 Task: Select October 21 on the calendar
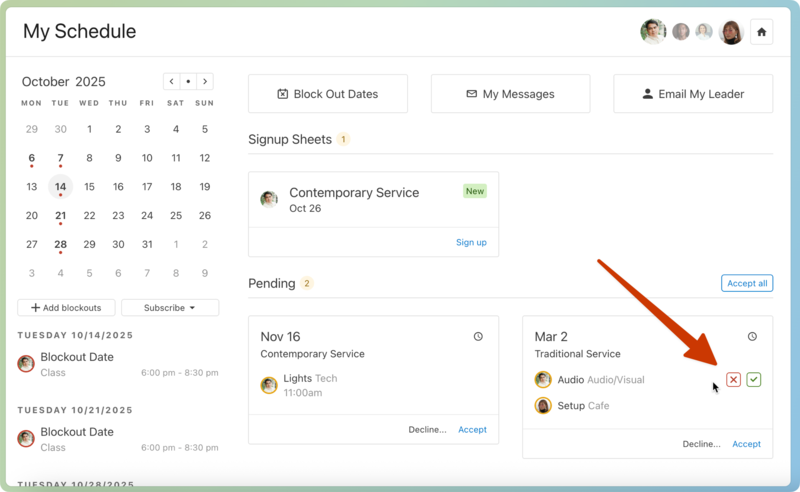pos(61,216)
